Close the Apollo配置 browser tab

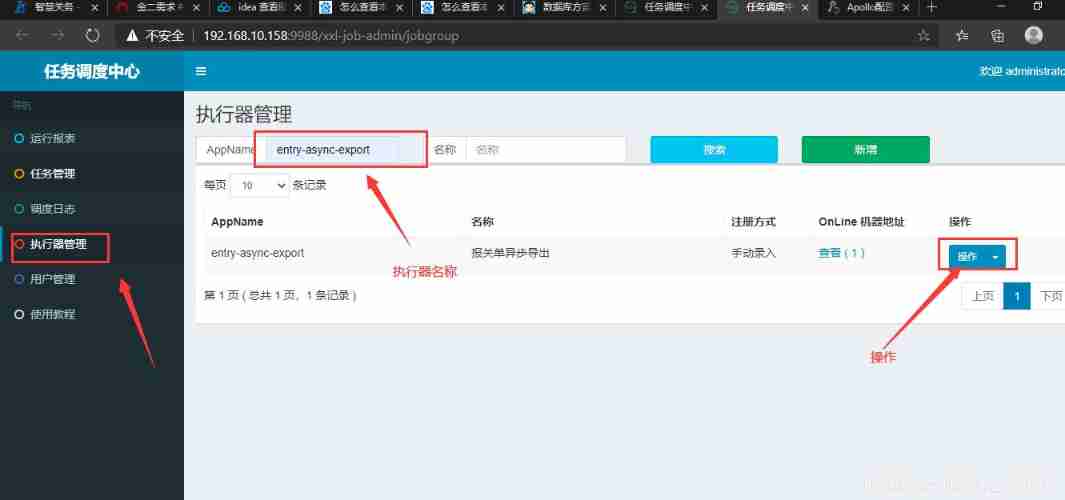tap(906, 7)
